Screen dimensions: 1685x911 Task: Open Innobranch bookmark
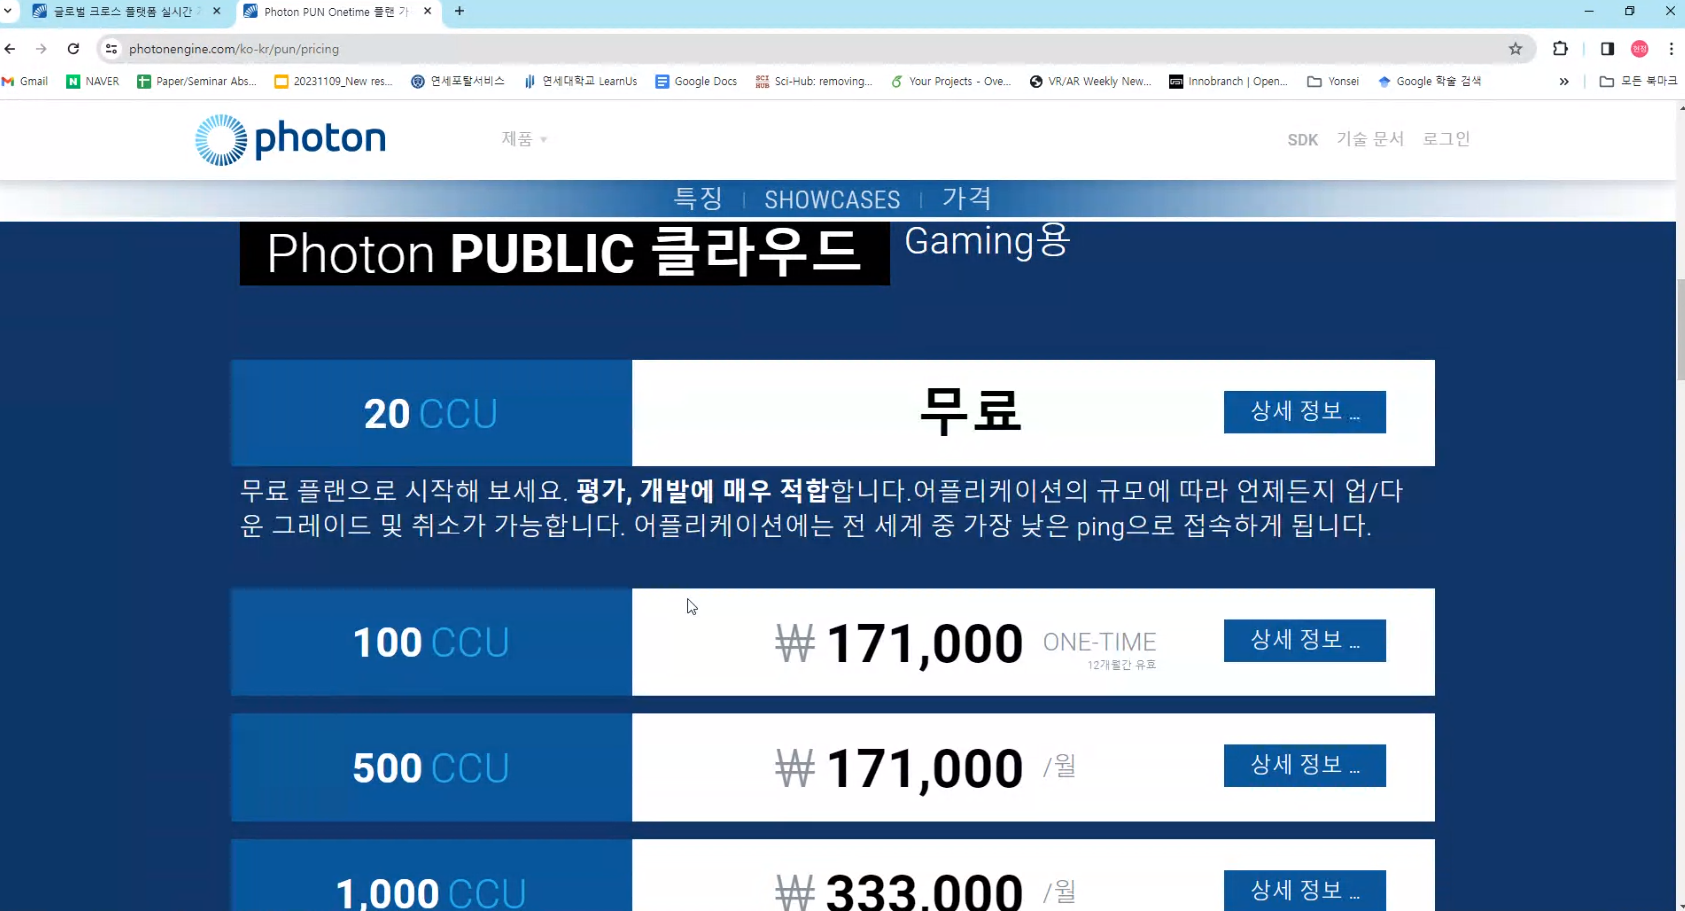[1228, 81]
